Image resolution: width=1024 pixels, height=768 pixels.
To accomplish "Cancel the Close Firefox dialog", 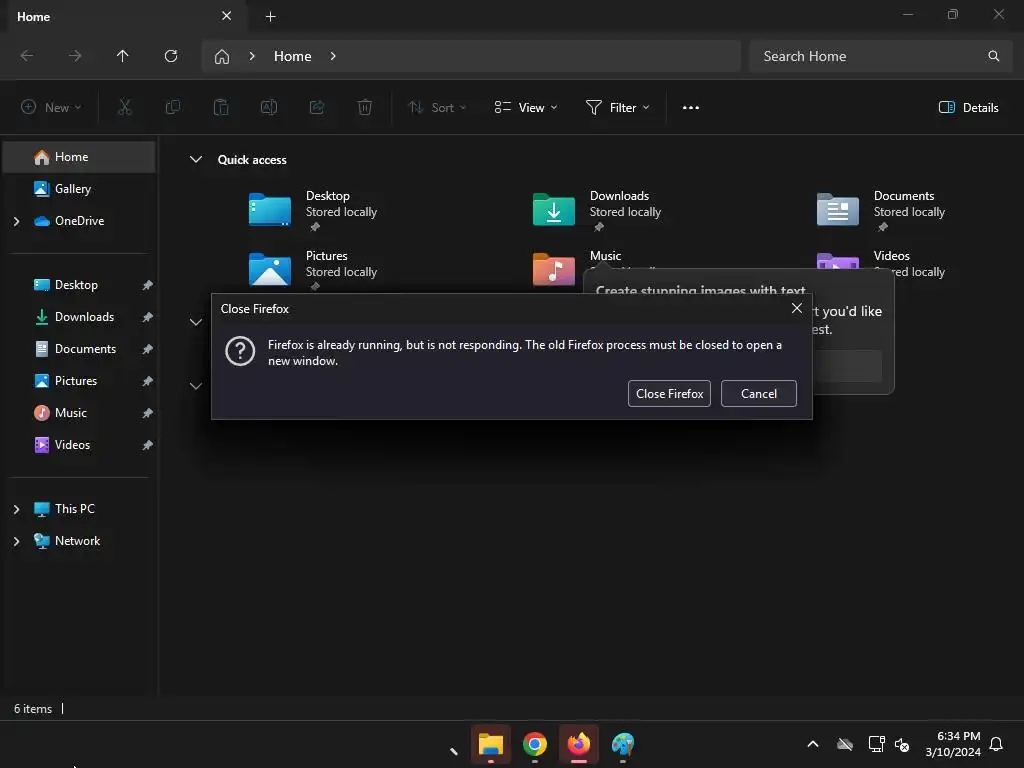I will click(x=758, y=393).
